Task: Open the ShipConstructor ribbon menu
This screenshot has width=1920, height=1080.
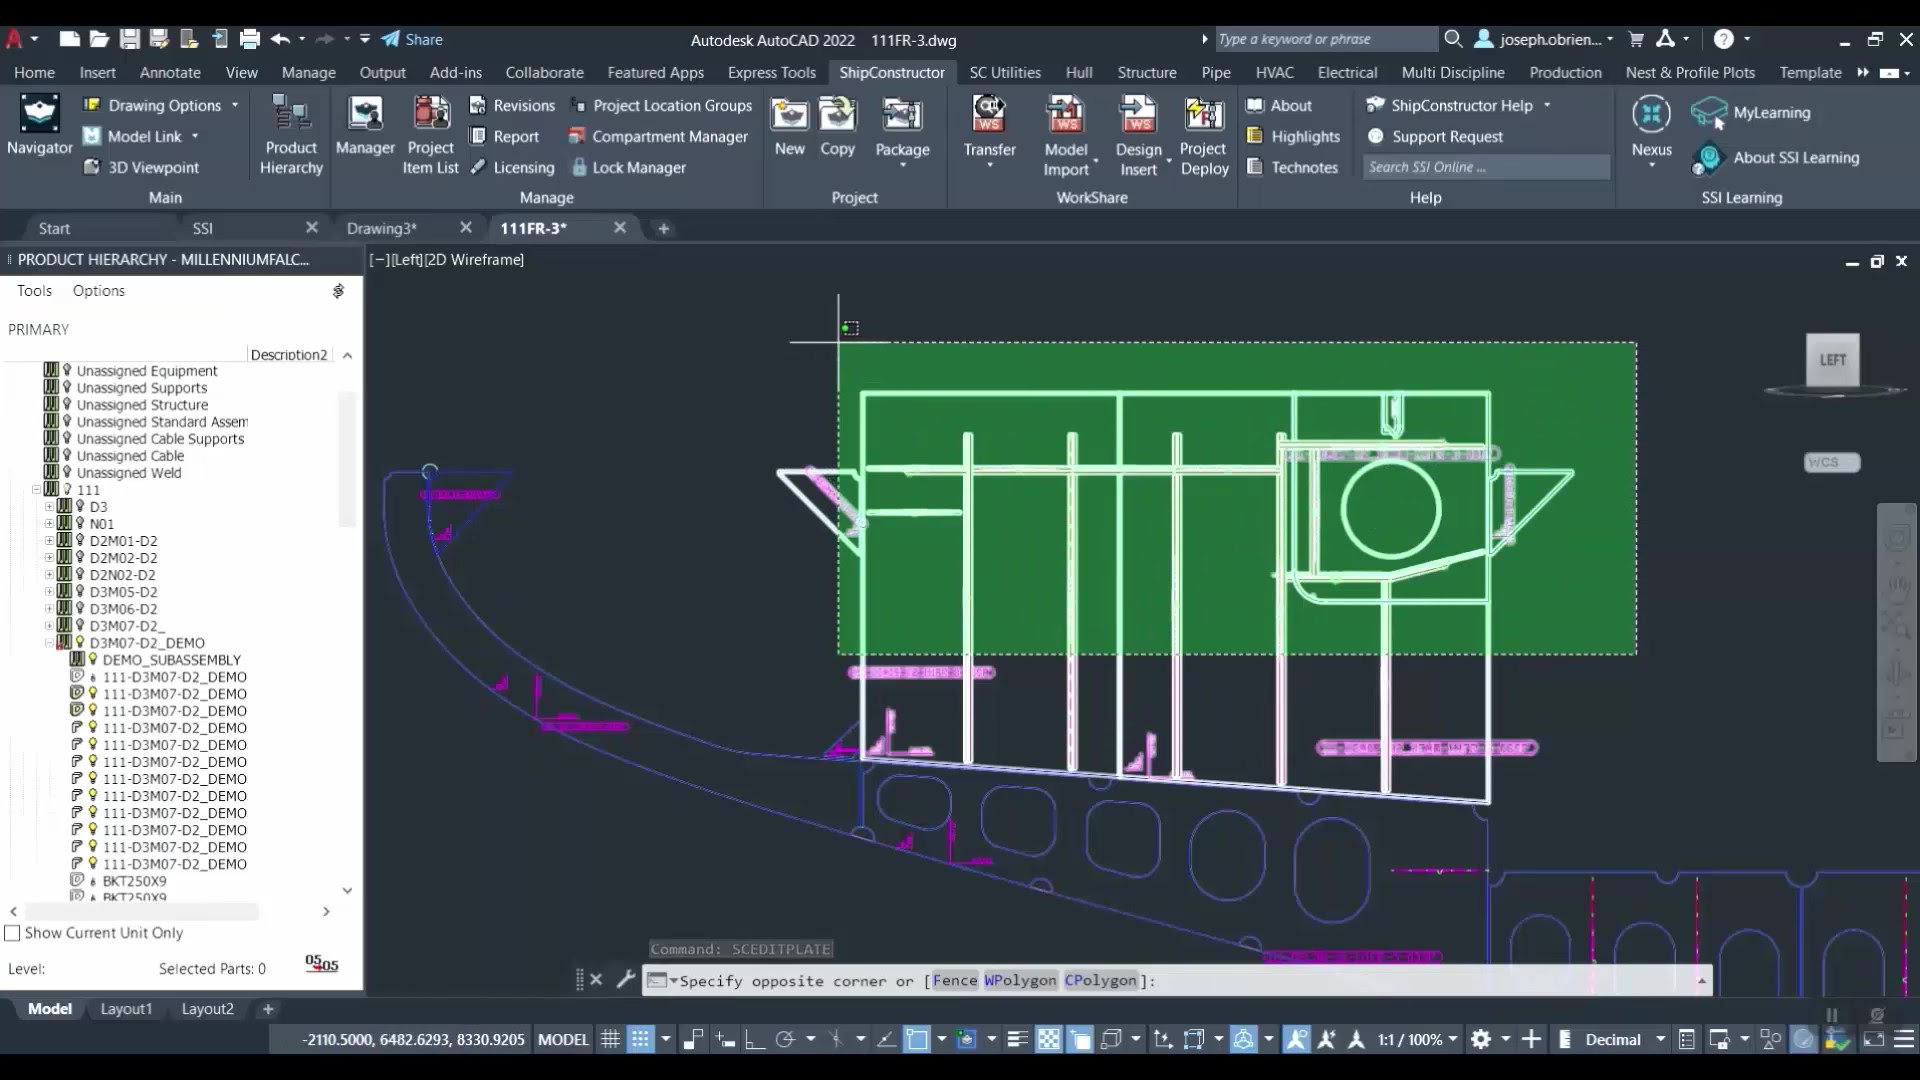Action: click(893, 73)
